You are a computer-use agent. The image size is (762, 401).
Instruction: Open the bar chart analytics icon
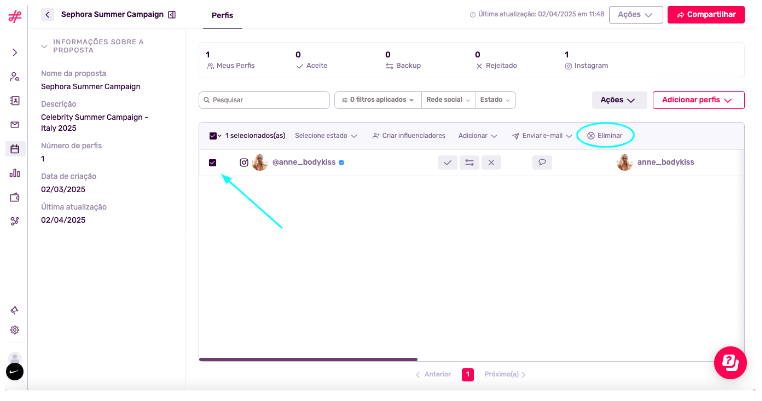(x=15, y=173)
